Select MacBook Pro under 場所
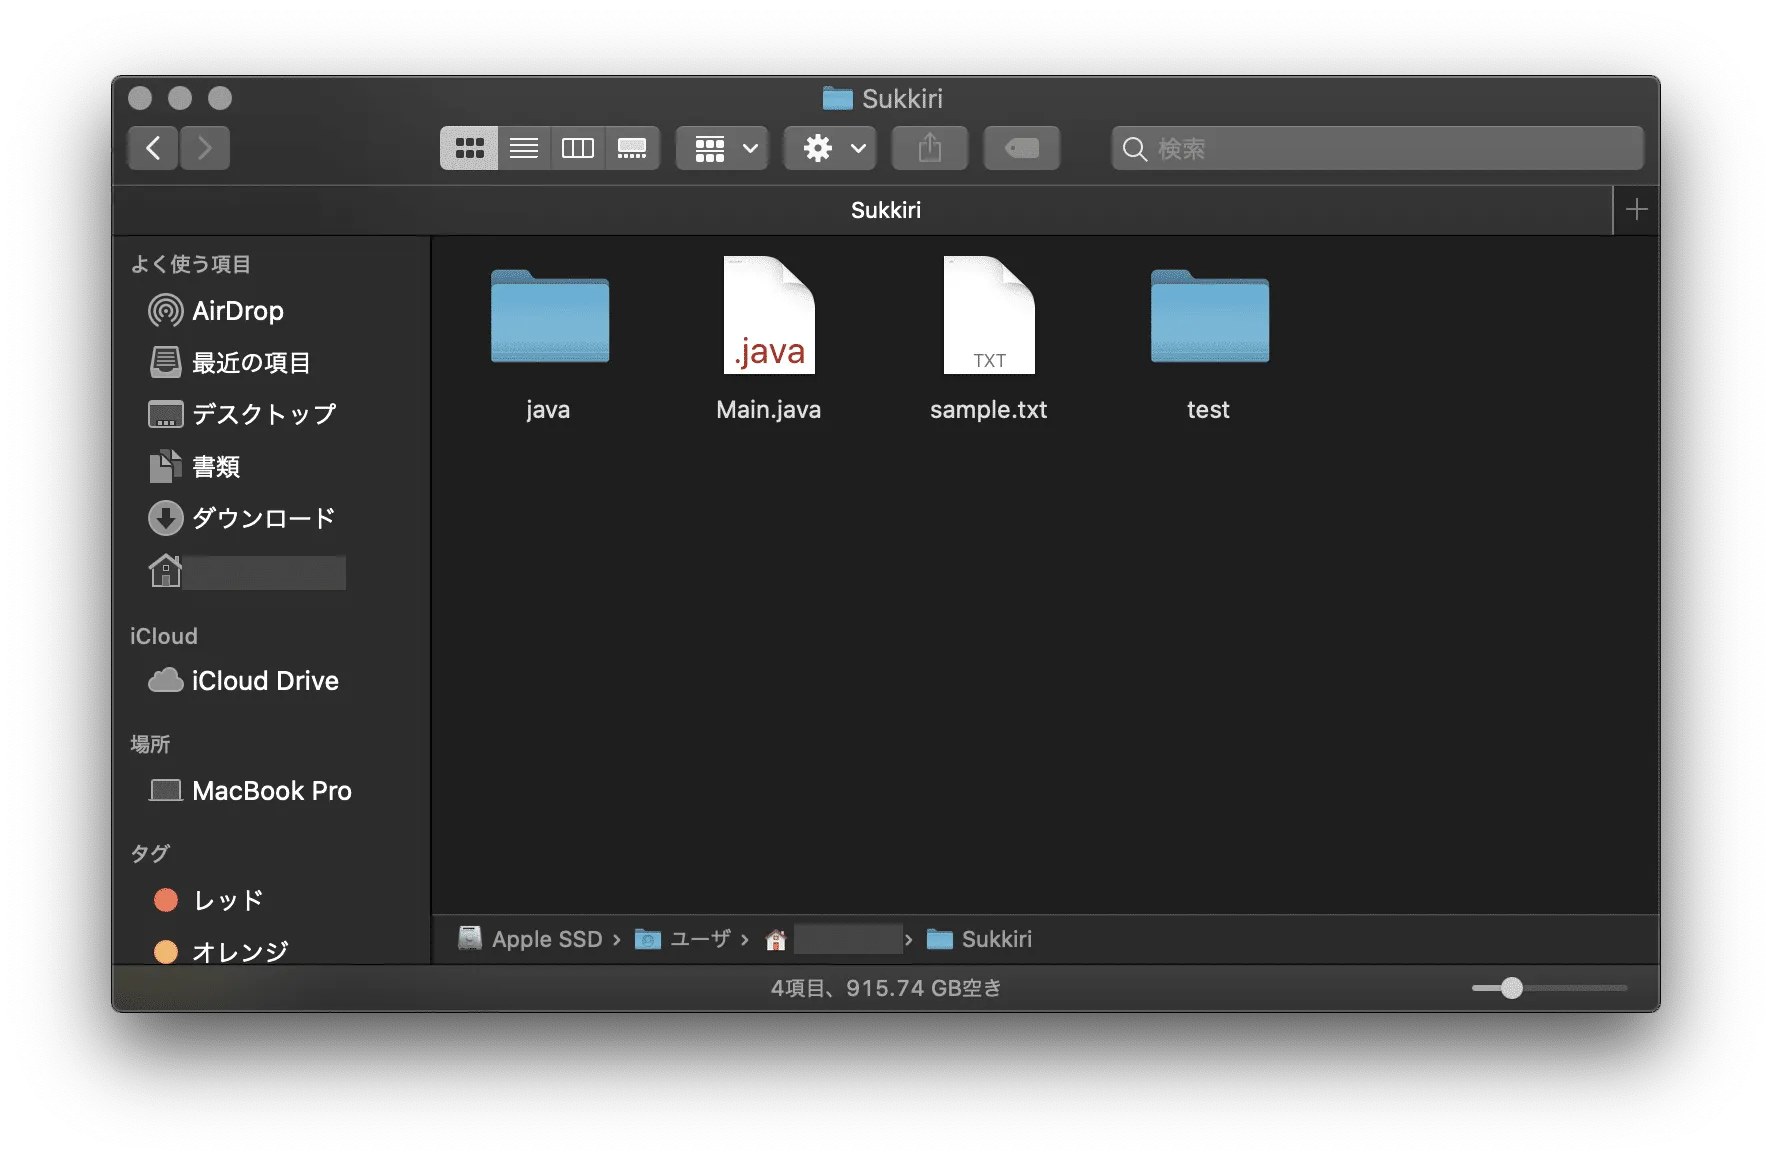The image size is (1772, 1160). [250, 791]
